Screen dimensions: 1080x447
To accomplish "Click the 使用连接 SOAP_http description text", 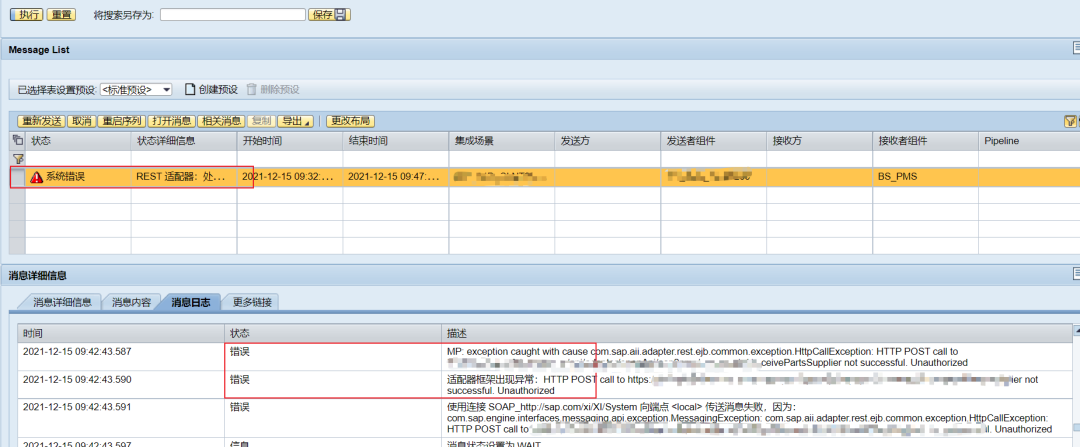I will click(x=749, y=418).
